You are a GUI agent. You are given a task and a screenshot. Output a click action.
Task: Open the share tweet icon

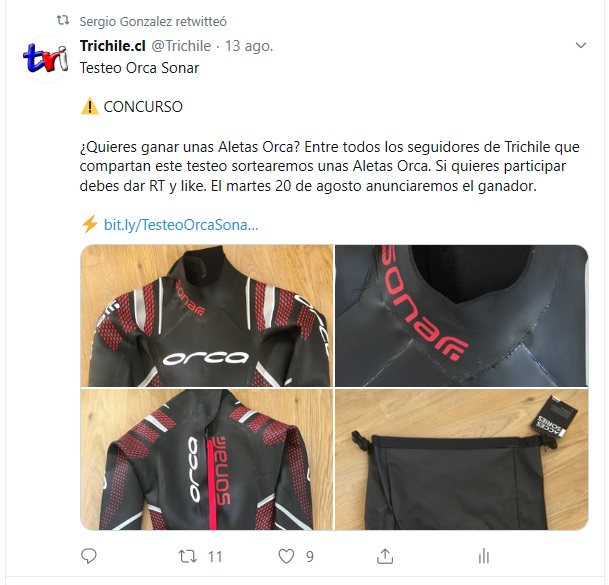coord(385,556)
